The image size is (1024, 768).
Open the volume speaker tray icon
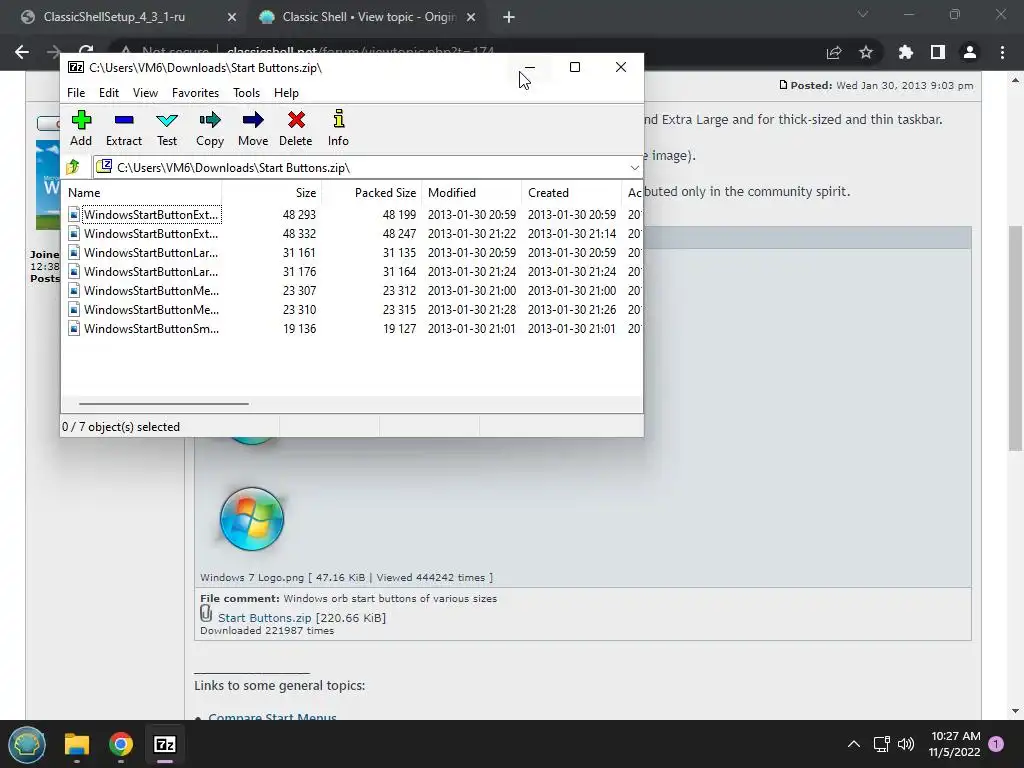906,744
